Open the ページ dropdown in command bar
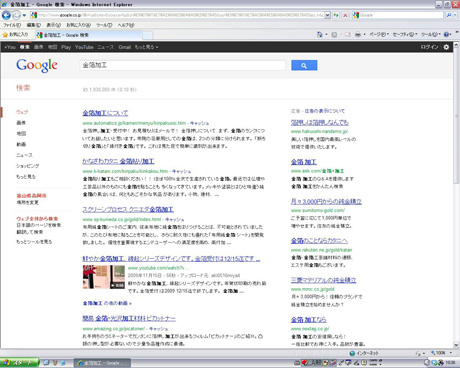Viewport: 460px width, 368px height. click(x=379, y=34)
